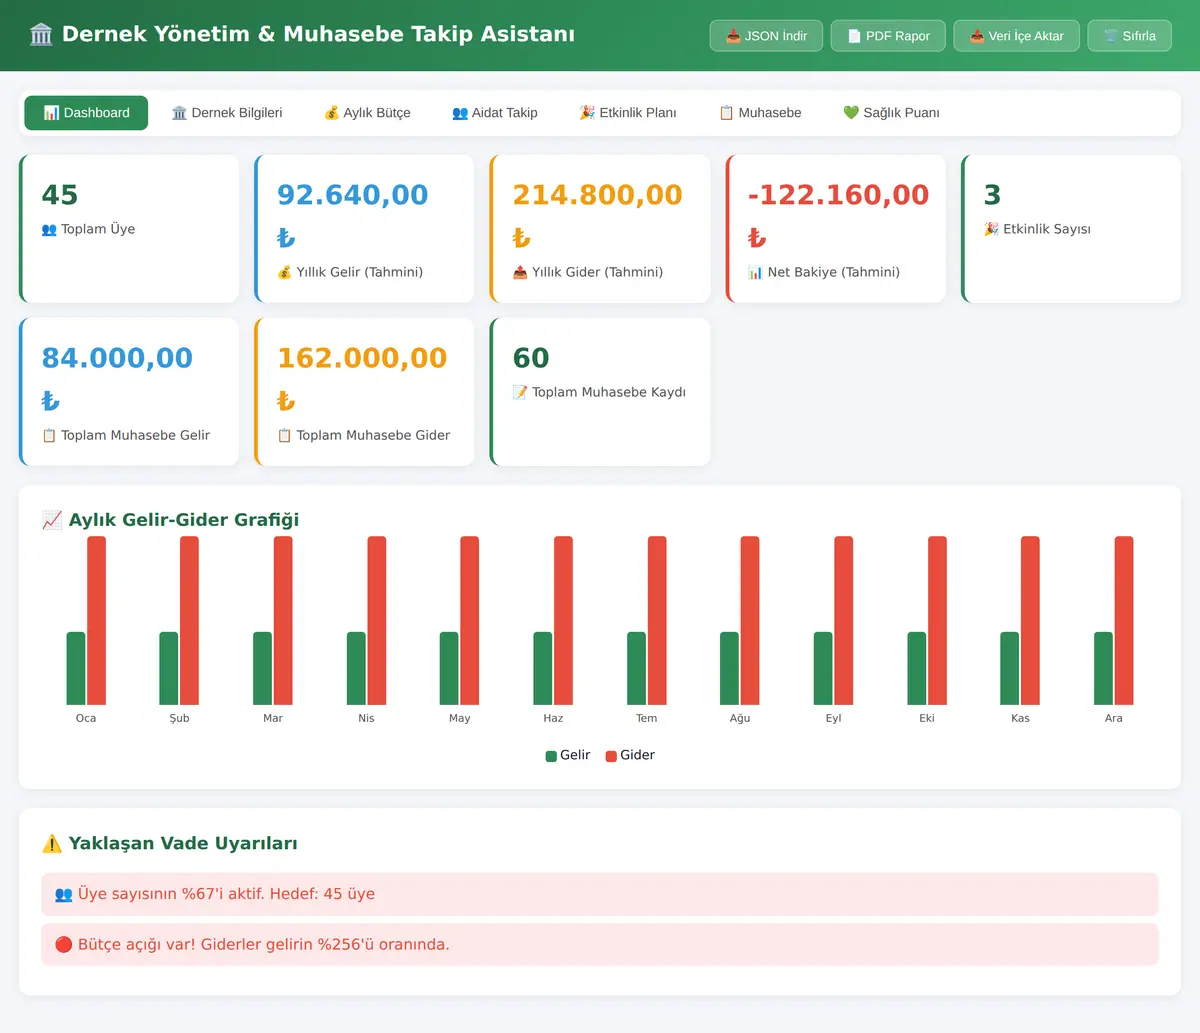The height and width of the screenshot is (1033, 1200).
Task: Click the bar chart icon beside Net Bakiye
Action: pos(756,272)
